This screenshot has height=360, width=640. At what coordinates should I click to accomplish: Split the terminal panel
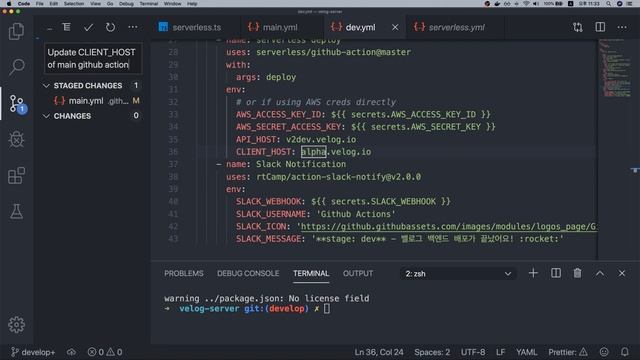click(x=556, y=273)
